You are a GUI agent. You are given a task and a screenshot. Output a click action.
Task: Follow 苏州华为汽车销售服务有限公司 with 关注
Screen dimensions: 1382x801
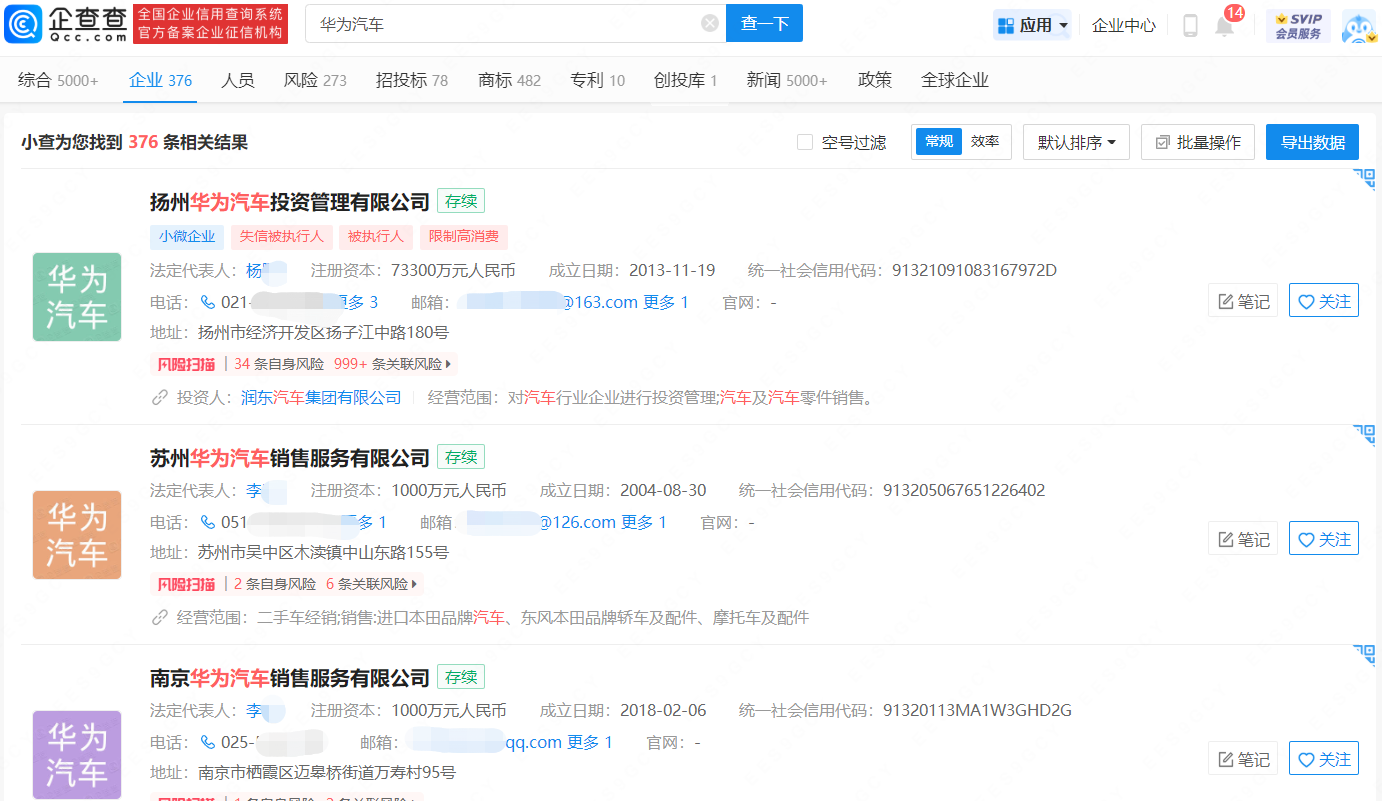coord(1324,539)
